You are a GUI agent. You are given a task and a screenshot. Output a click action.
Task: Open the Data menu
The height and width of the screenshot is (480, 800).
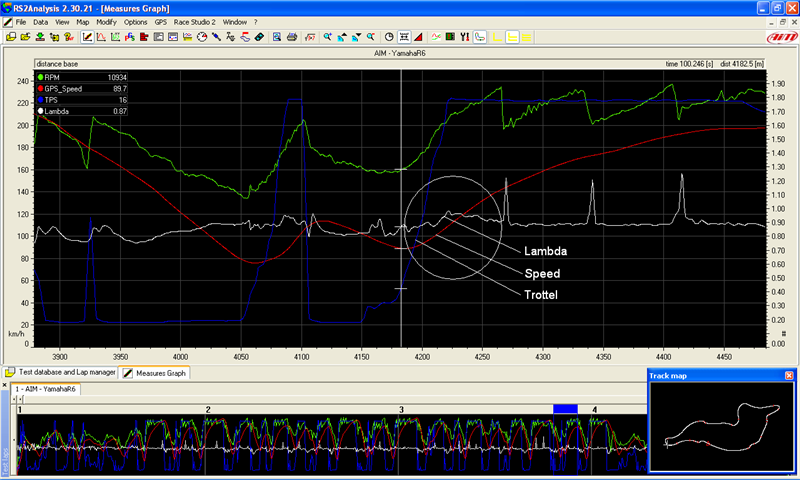click(40, 22)
